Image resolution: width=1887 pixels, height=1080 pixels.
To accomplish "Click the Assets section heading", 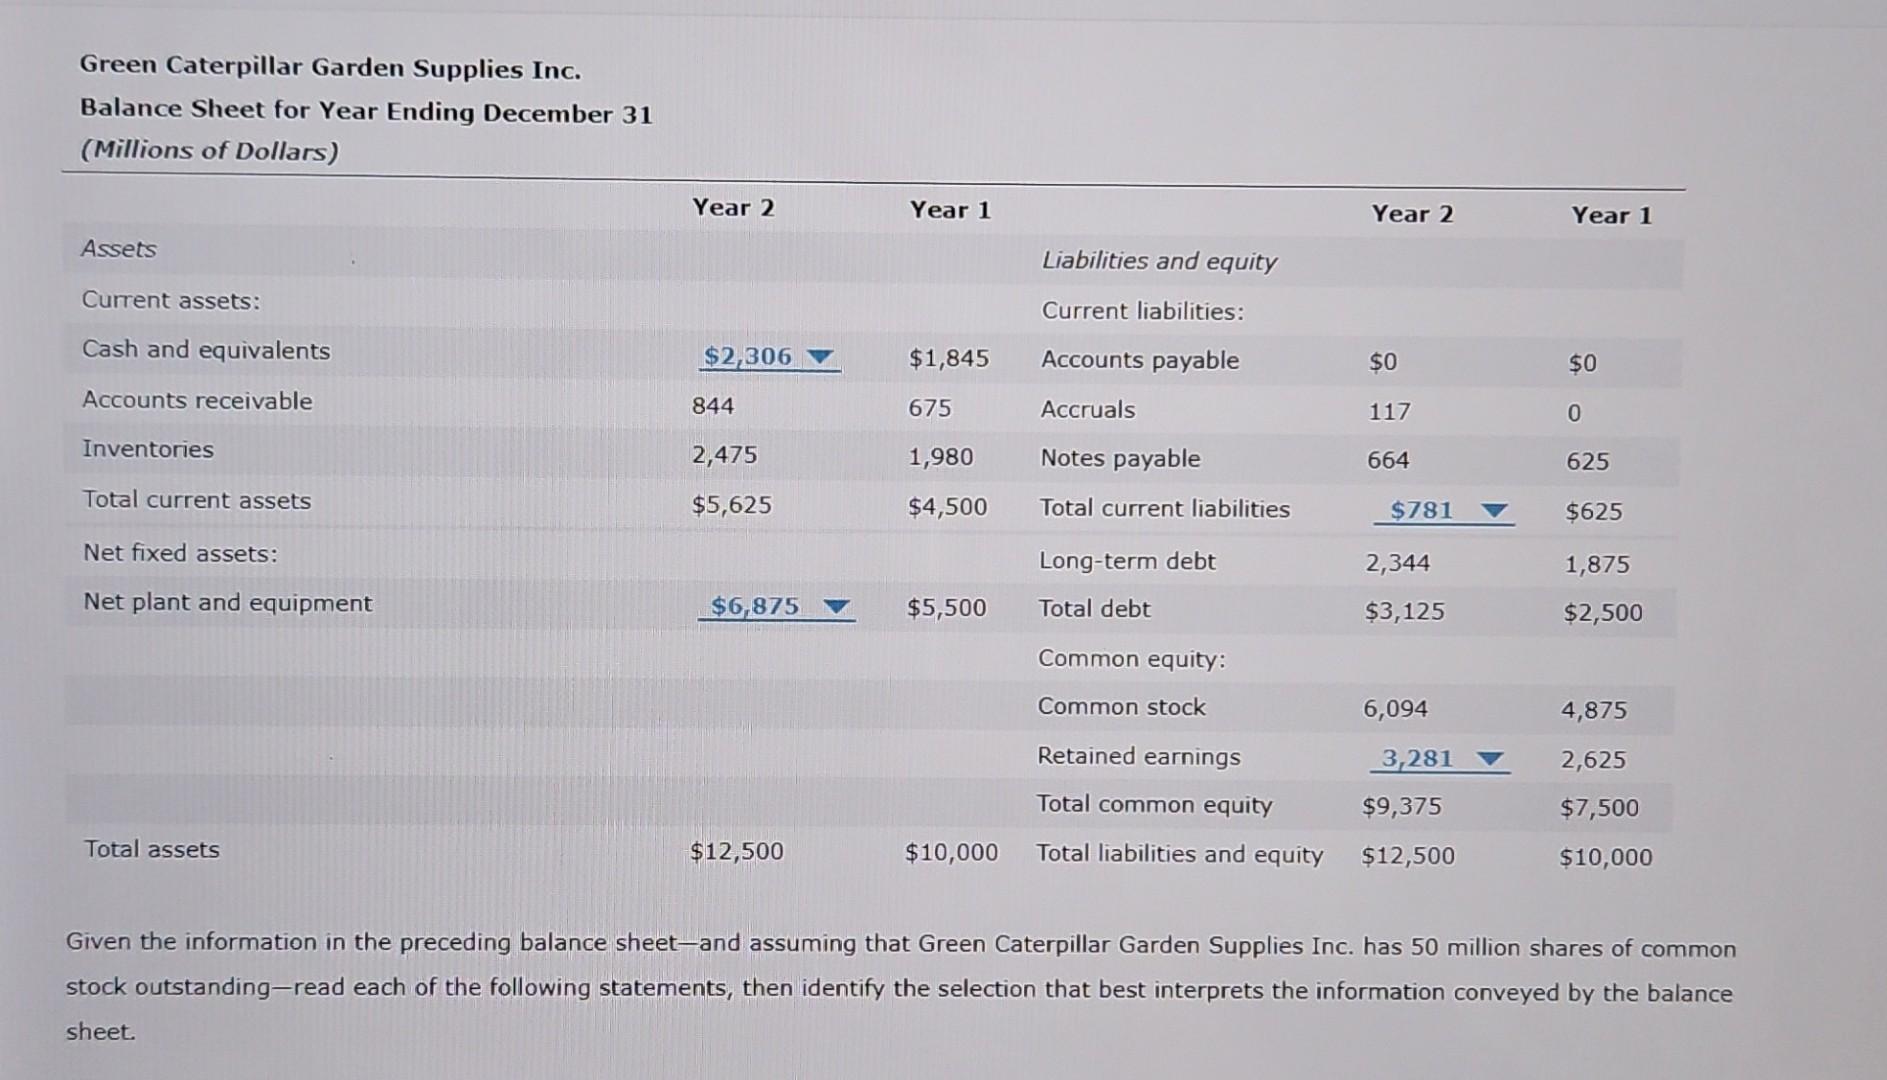I will pos(119,249).
